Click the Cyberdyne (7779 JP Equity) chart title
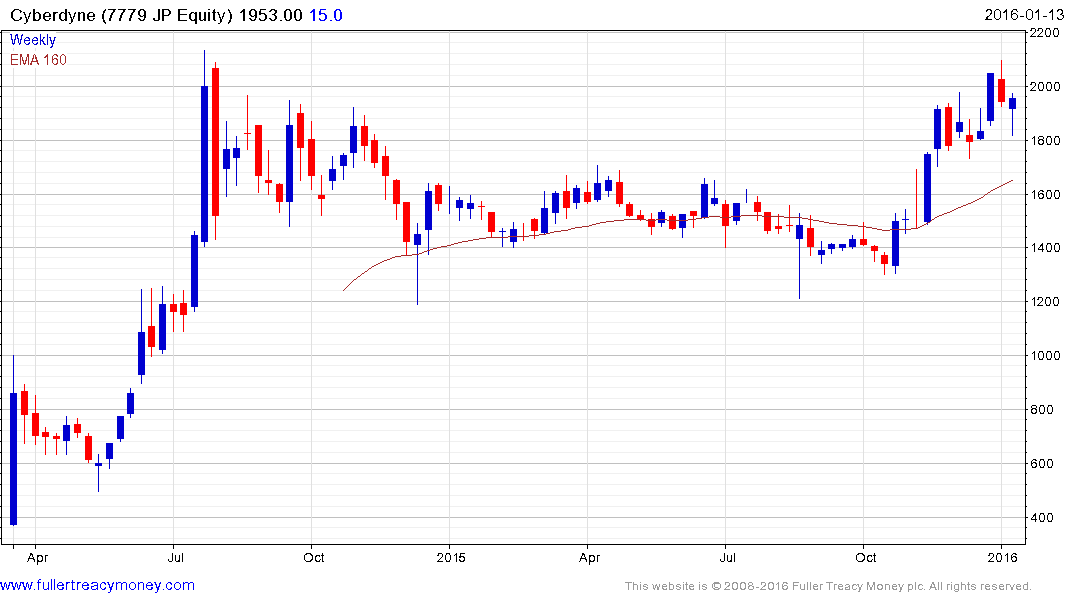This screenshot has width=1075, height=600. [x=122, y=15]
